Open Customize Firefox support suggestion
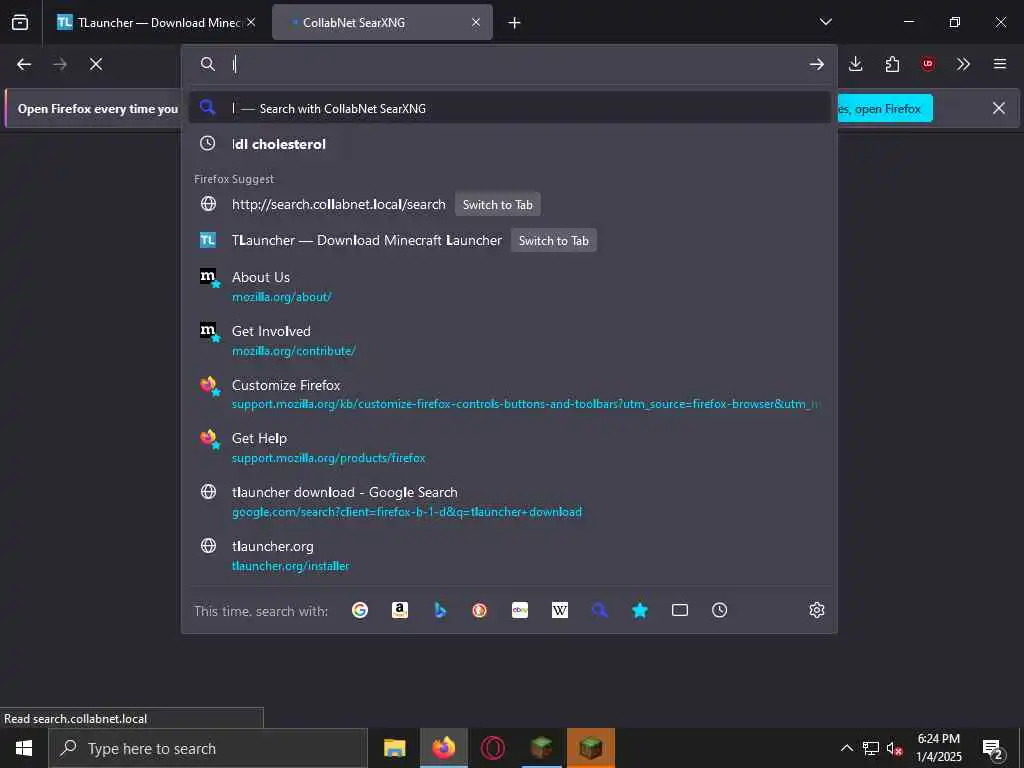 (x=509, y=394)
